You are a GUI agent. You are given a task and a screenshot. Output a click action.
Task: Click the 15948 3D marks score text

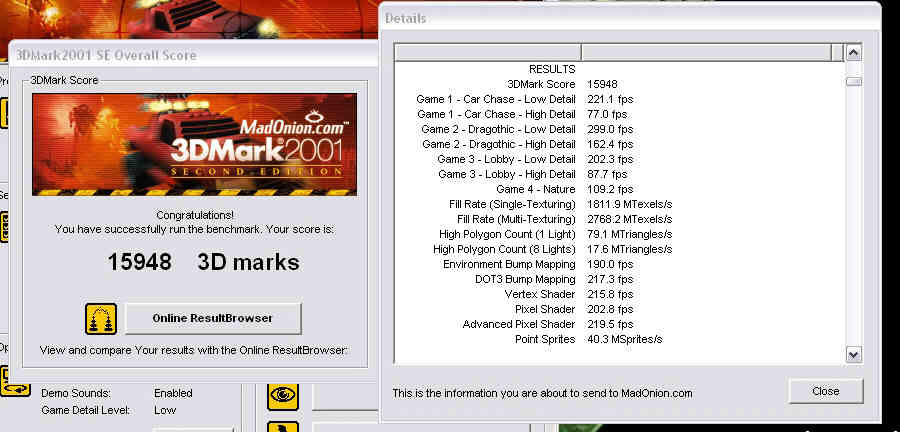(x=203, y=262)
